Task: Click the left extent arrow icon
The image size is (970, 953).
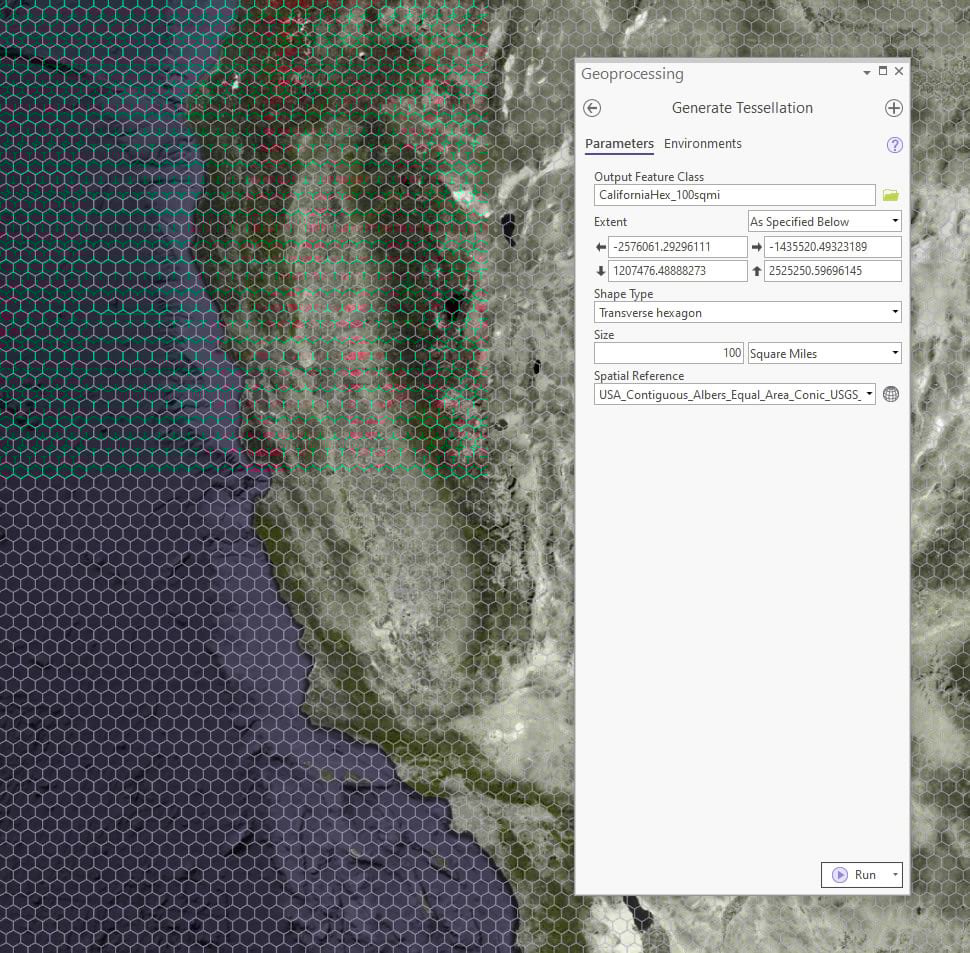Action: (600, 247)
